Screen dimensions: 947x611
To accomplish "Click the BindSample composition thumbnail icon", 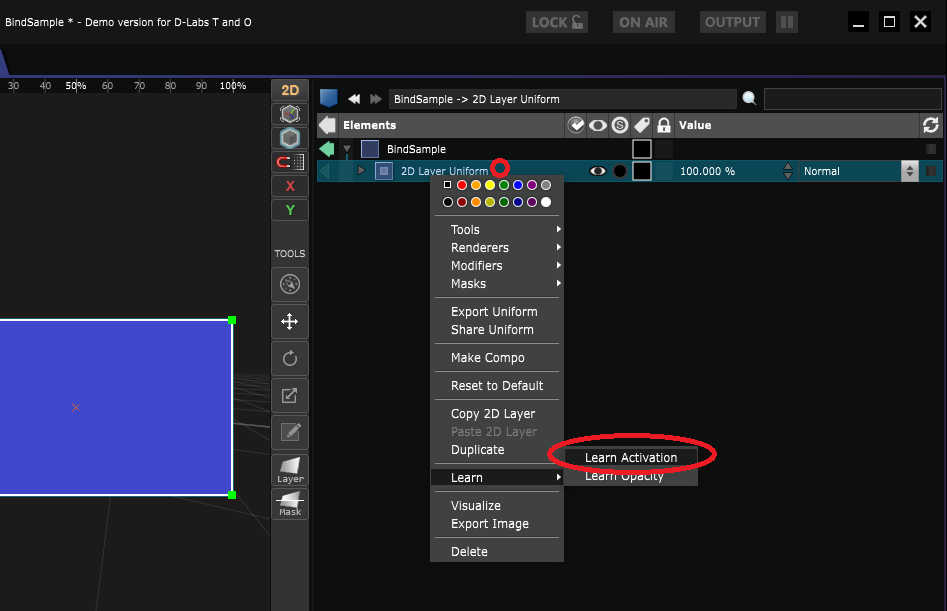I will point(370,149).
